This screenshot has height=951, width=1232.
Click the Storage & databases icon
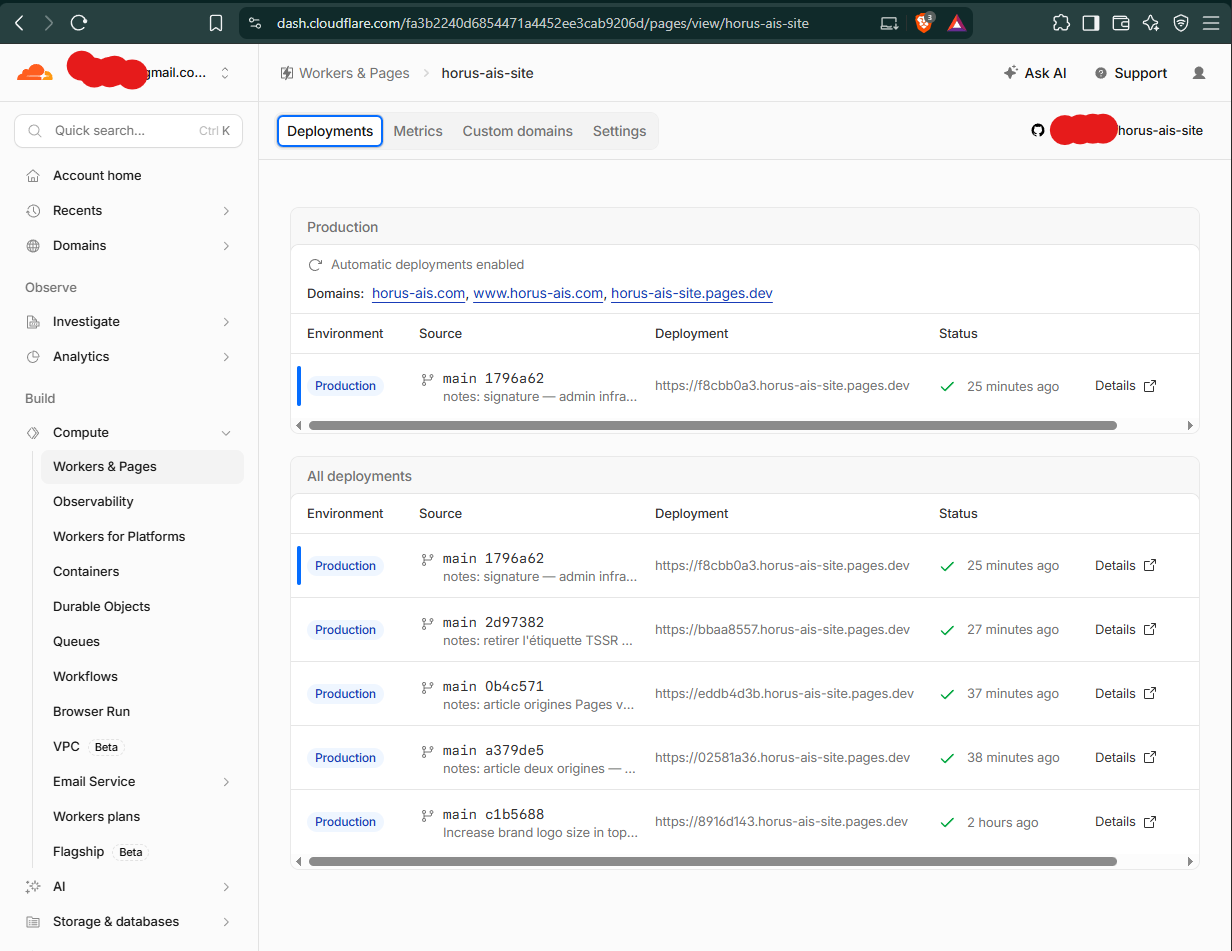click(x=33, y=921)
